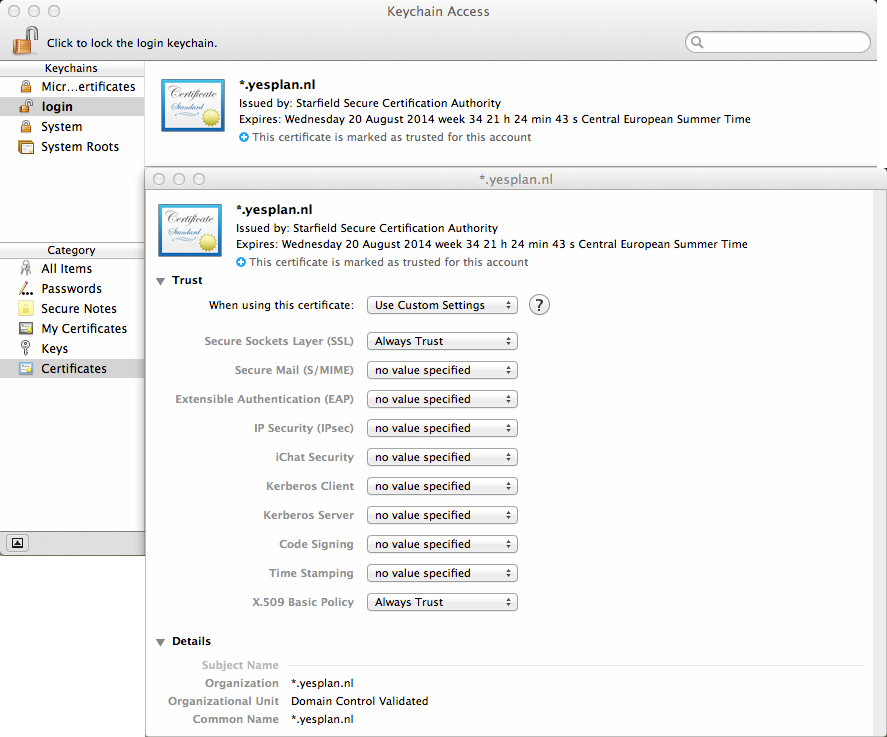Click the certificate thumbnail in details window
The width and height of the screenshot is (887, 737).
click(x=190, y=230)
